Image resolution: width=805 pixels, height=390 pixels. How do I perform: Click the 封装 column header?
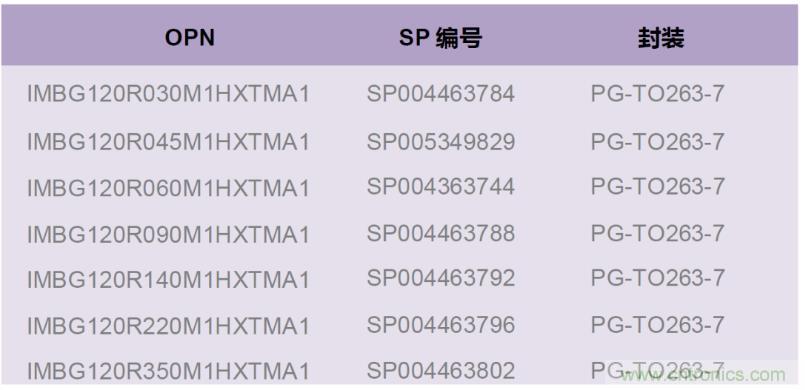tap(661, 37)
